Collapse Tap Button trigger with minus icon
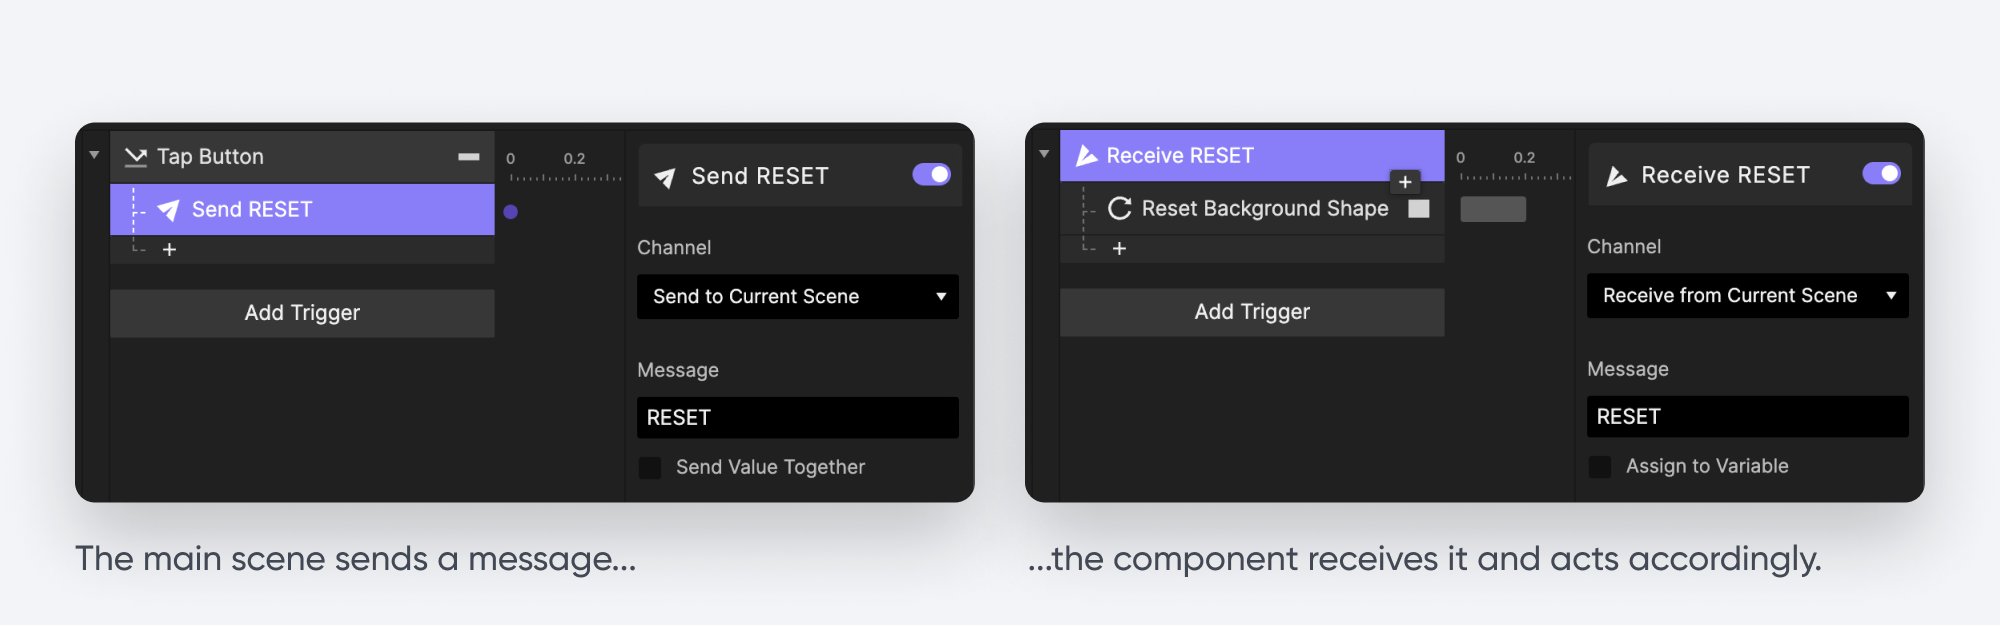This screenshot has height=625, width=2000. pyautogui.click(x=468, y=157)
